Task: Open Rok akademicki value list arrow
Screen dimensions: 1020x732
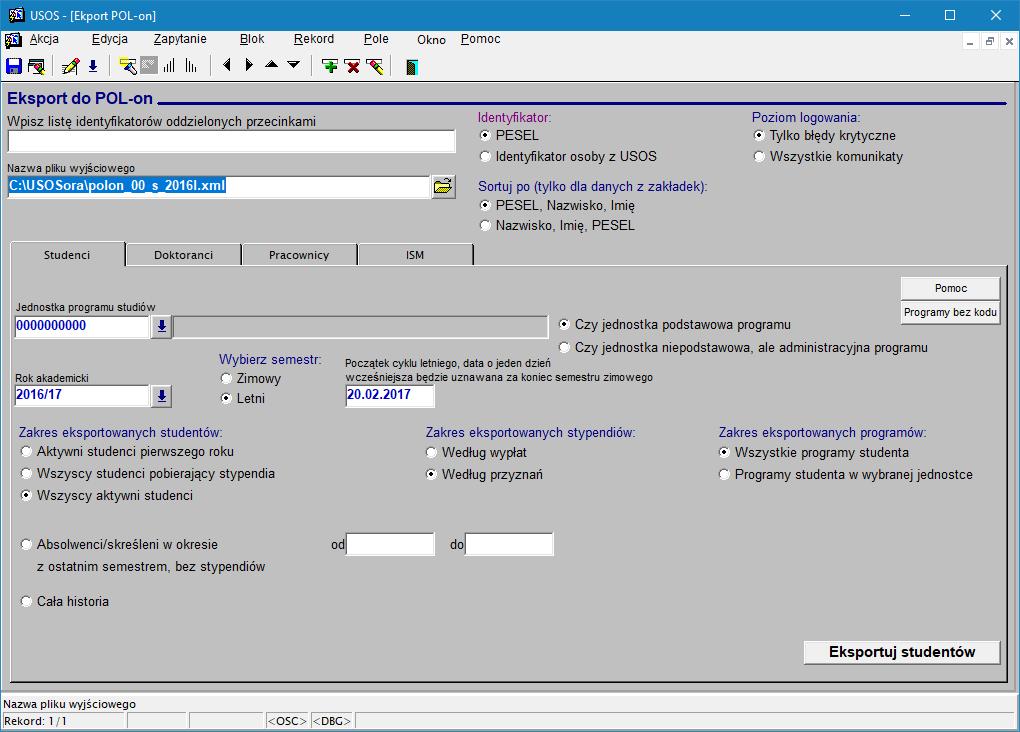Action: pyautogui.click(x=161, y=396)
